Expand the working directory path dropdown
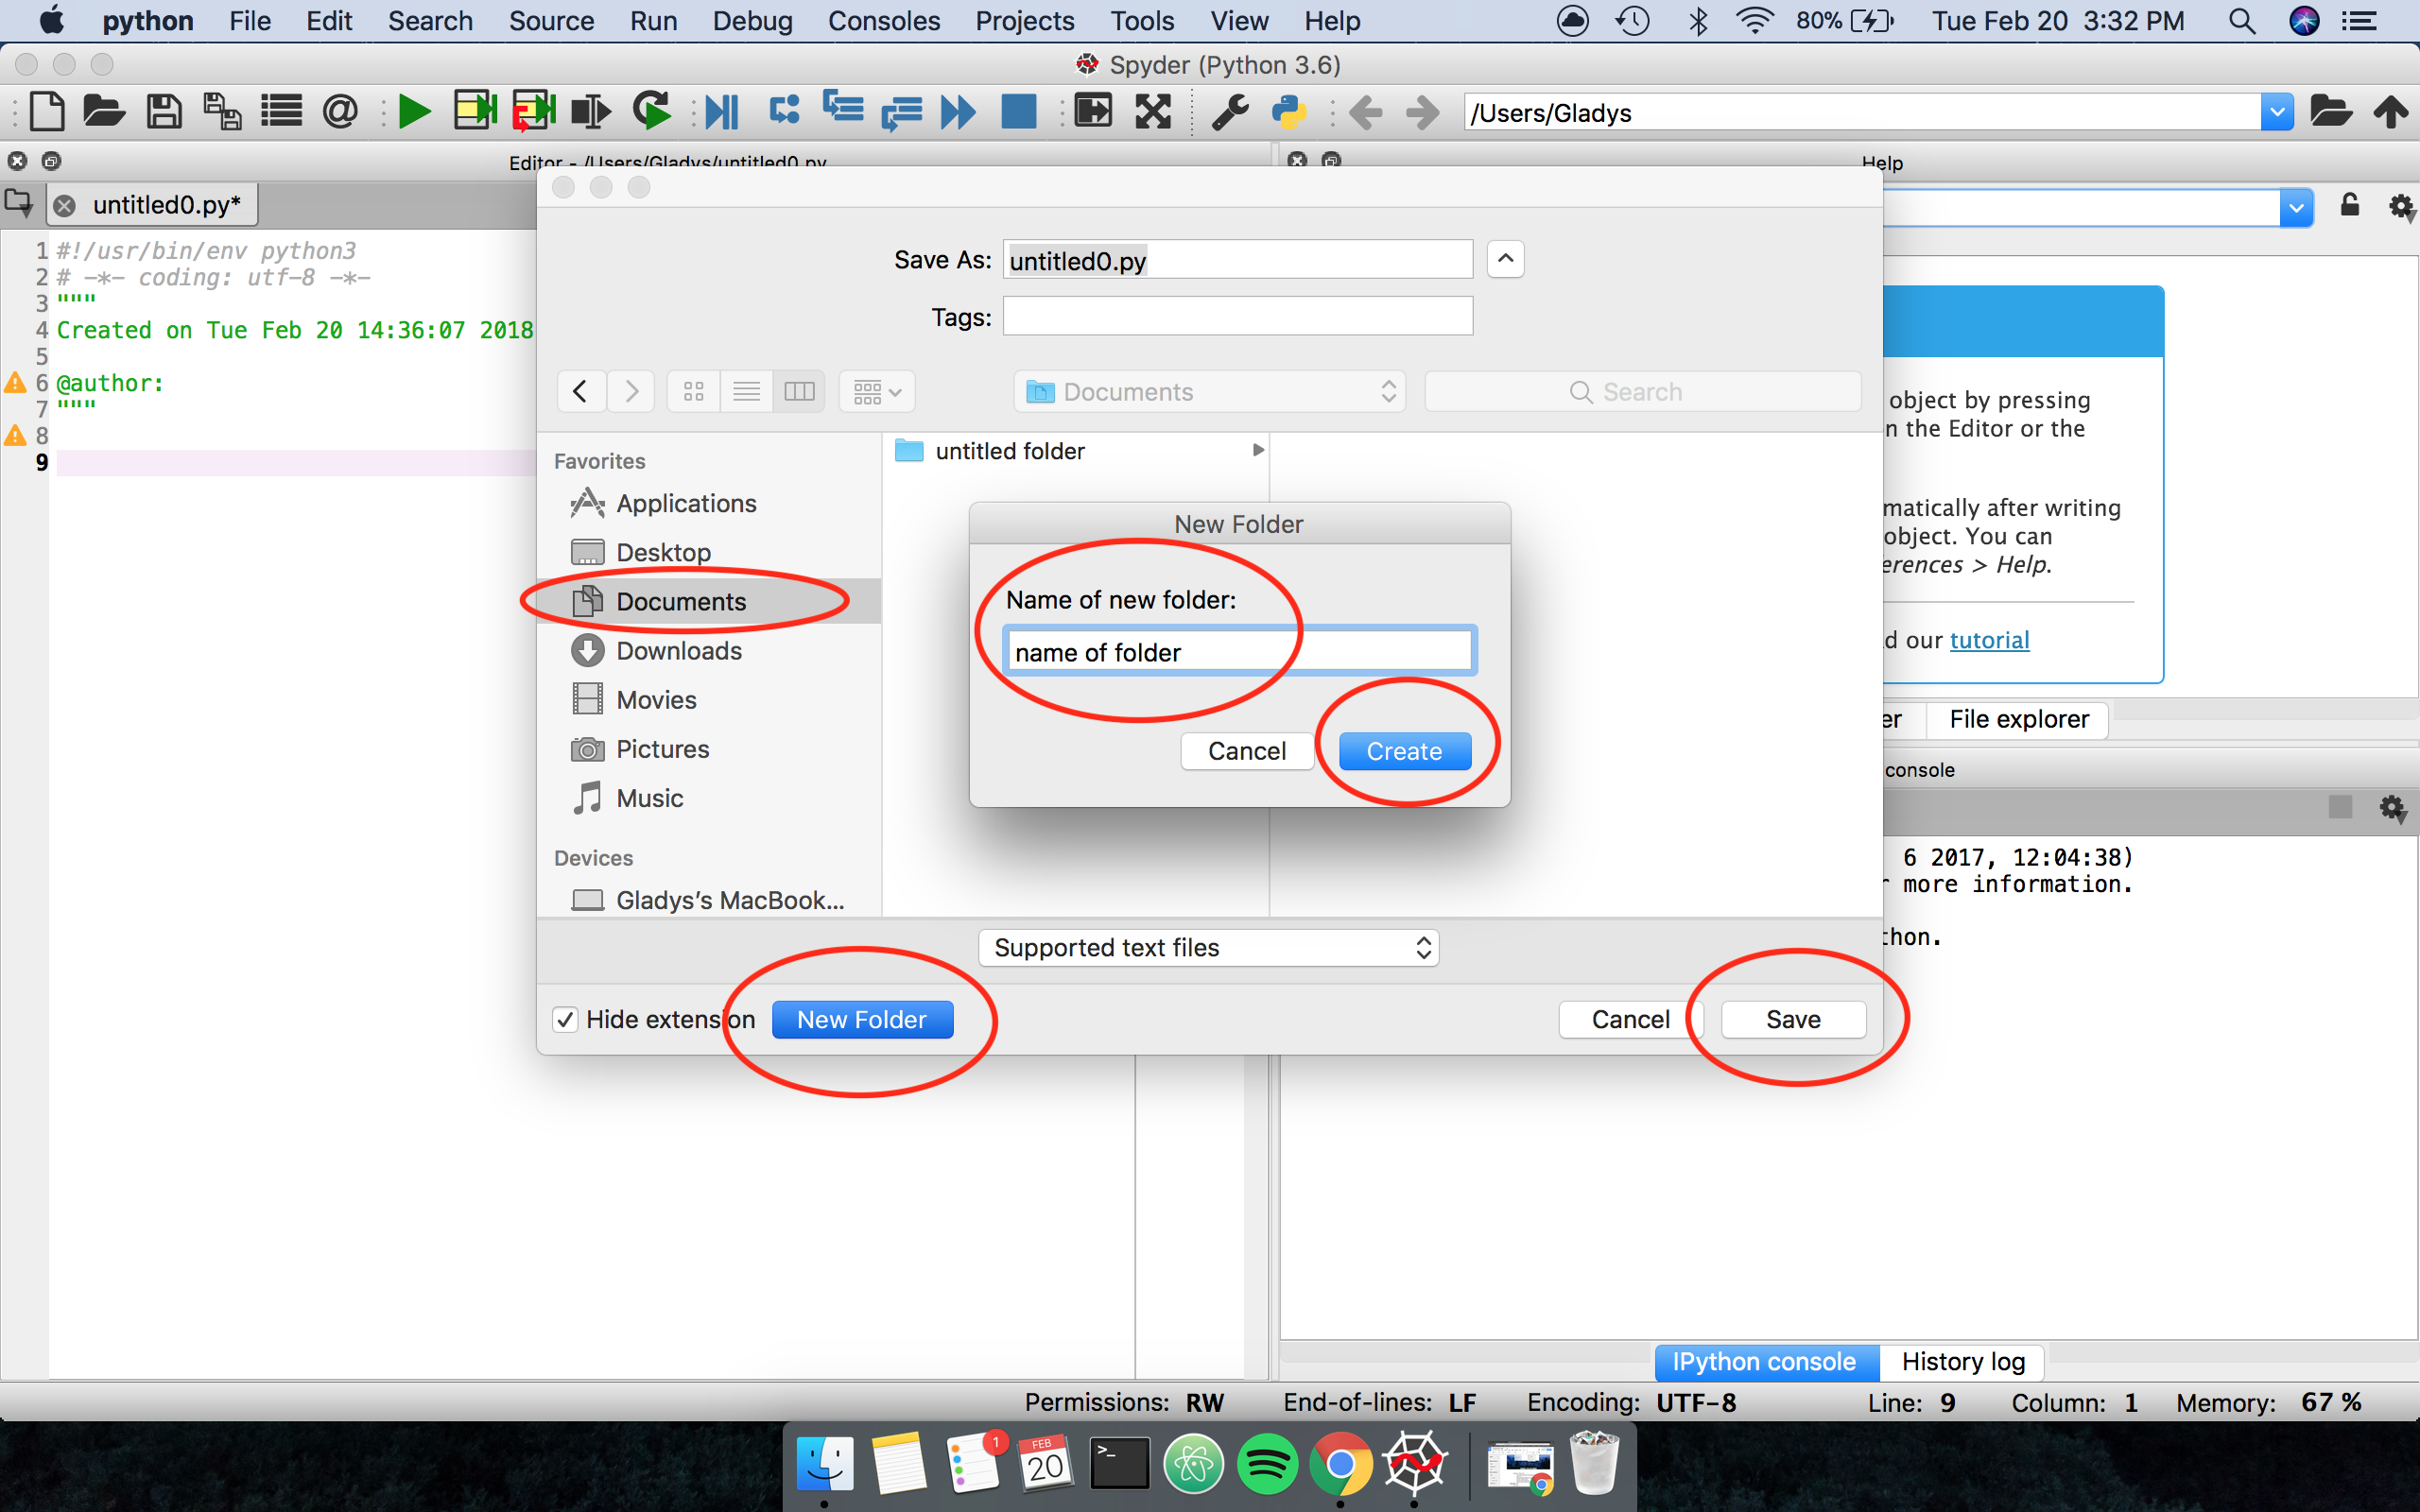The width and height of the screenshot is (2420, 1512). click(2277, 111)
